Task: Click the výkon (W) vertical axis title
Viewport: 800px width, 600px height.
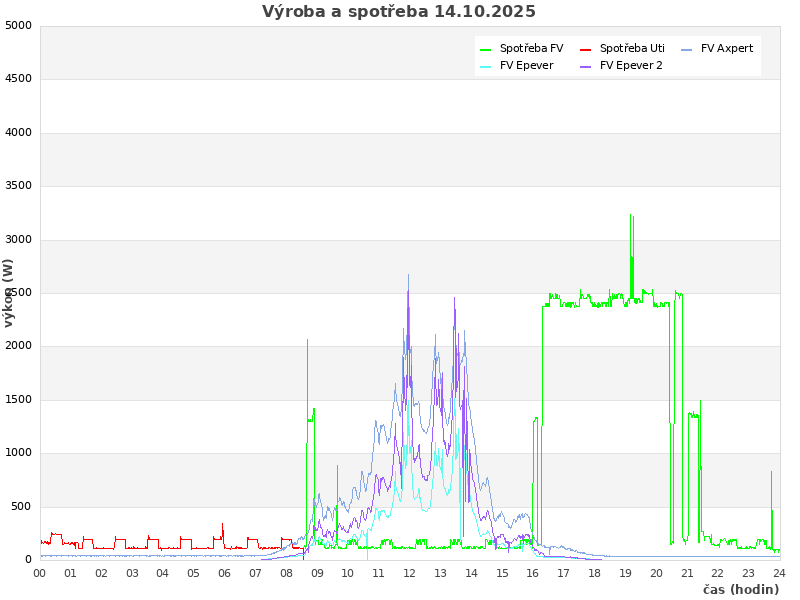Action: click(9, 292)
